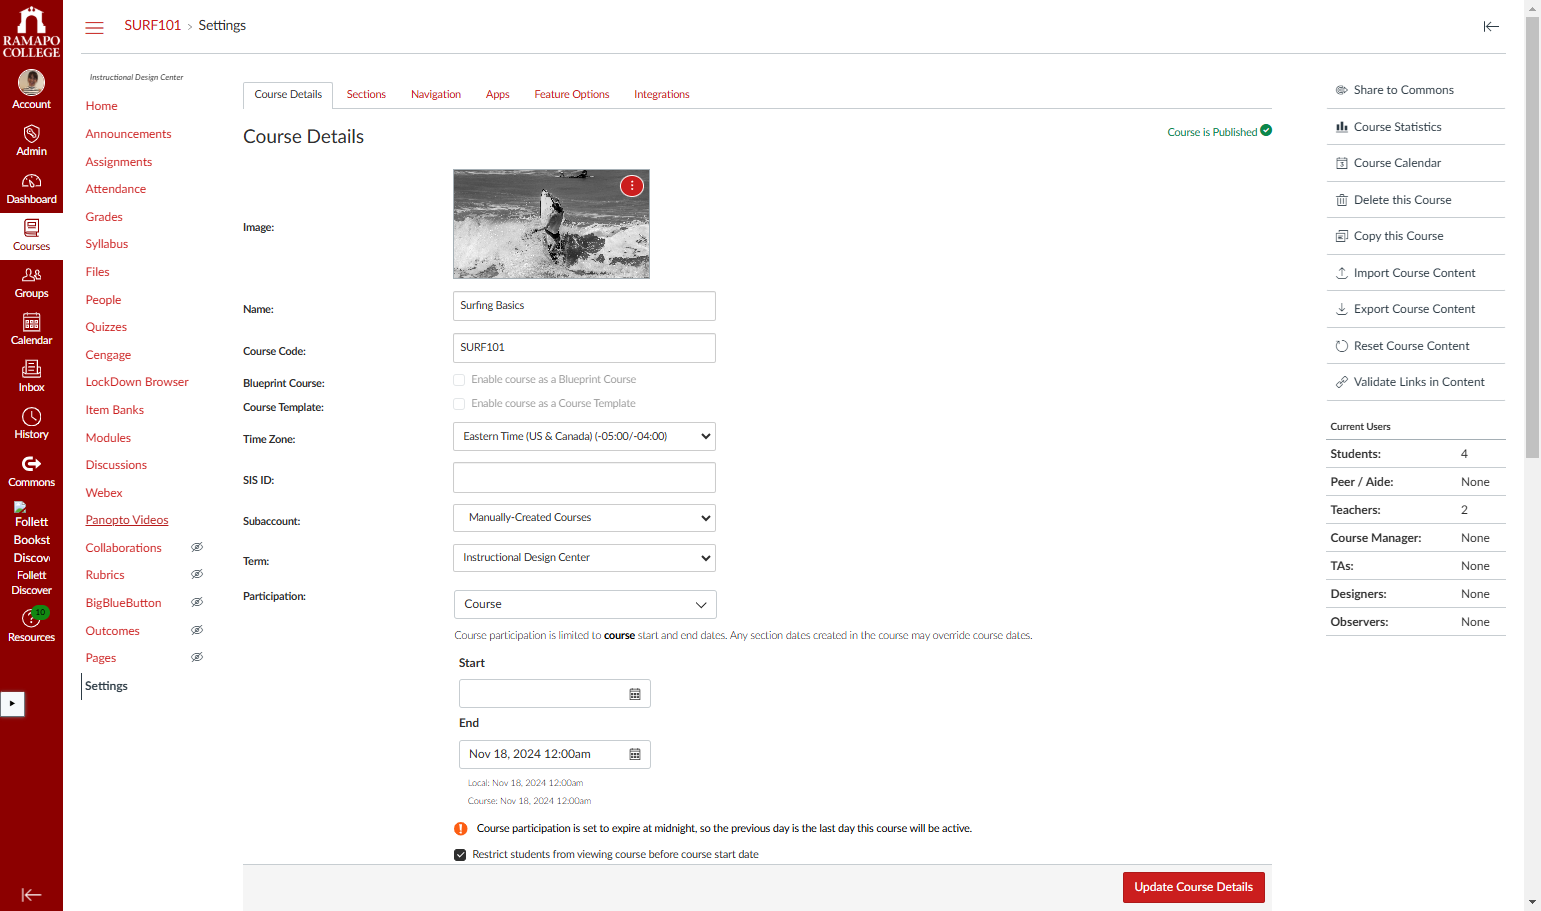Image resolution: width=1541 pixels, height=911 pixels.
Task: Open the global Calendar
Action: tap(31, 330)
